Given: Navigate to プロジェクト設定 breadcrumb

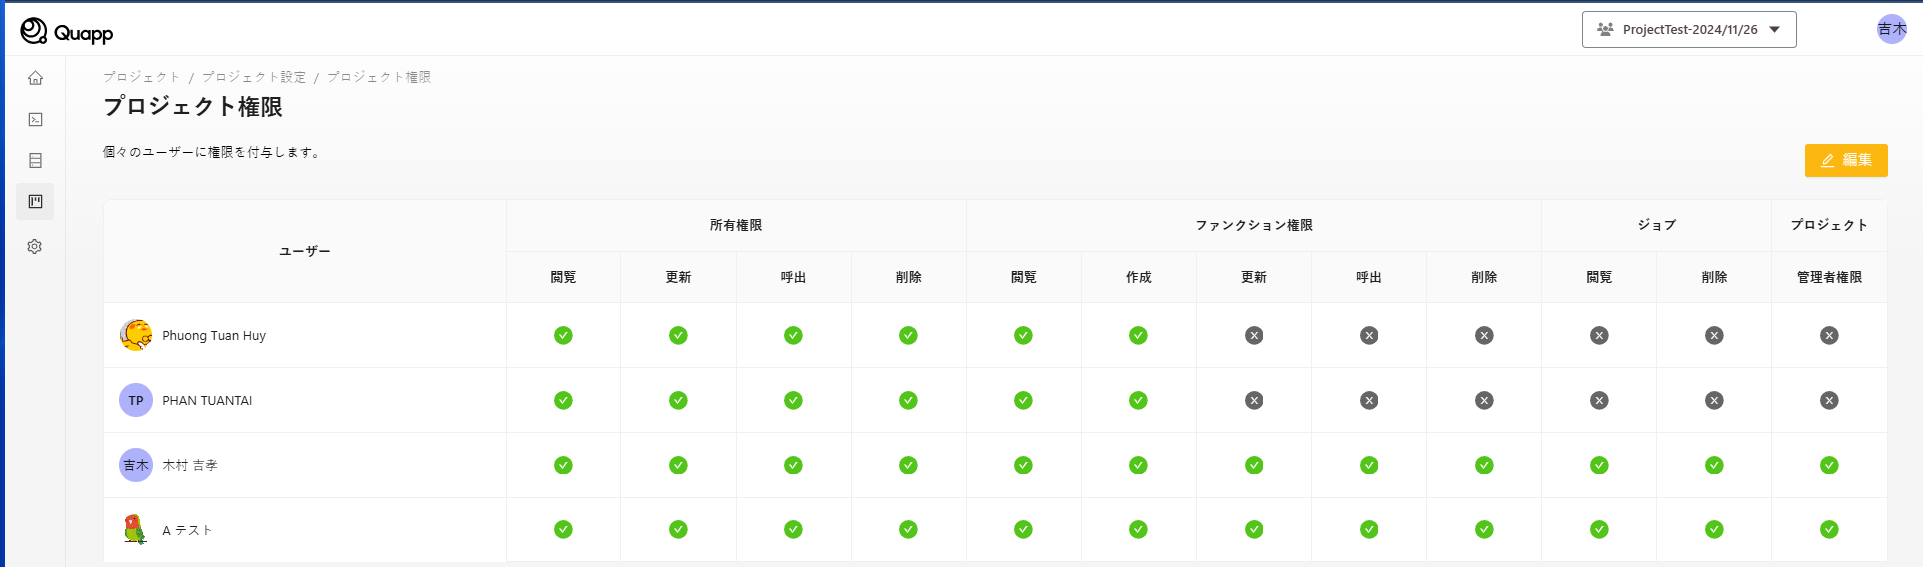Looking at the screenshot, I should point(254,77).
